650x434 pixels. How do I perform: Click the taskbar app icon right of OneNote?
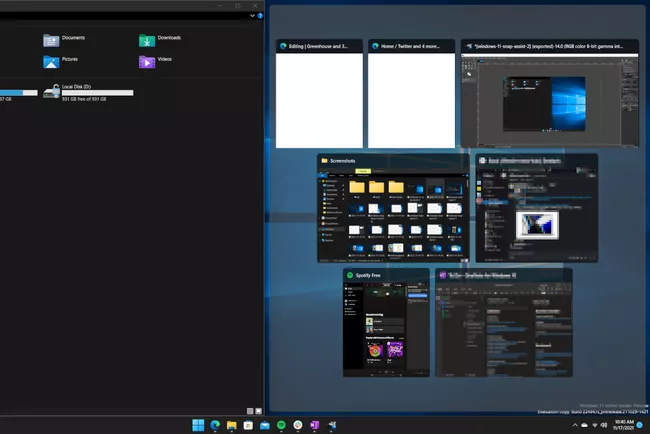(x=332, y=425)
